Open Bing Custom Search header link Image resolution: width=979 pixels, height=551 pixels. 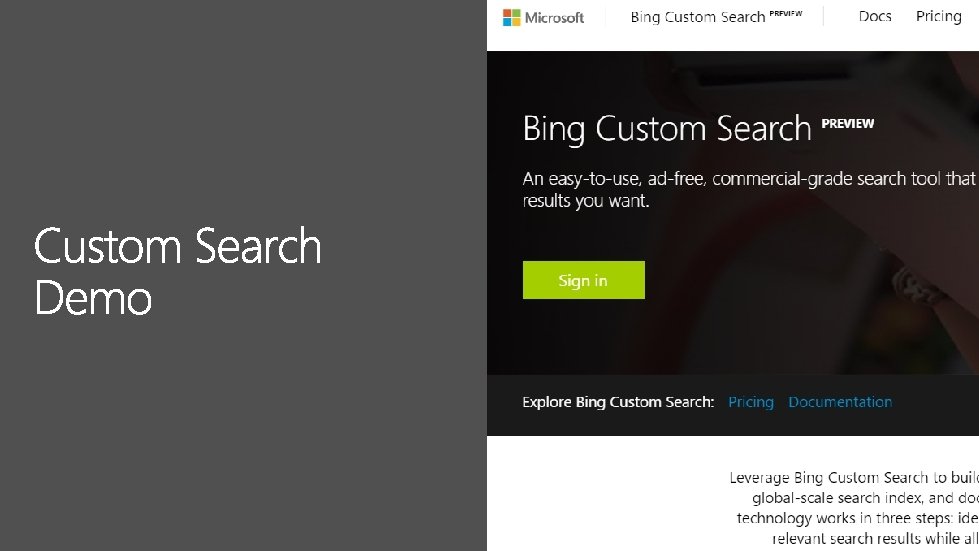pyautogui.click(x=697, y=17)
